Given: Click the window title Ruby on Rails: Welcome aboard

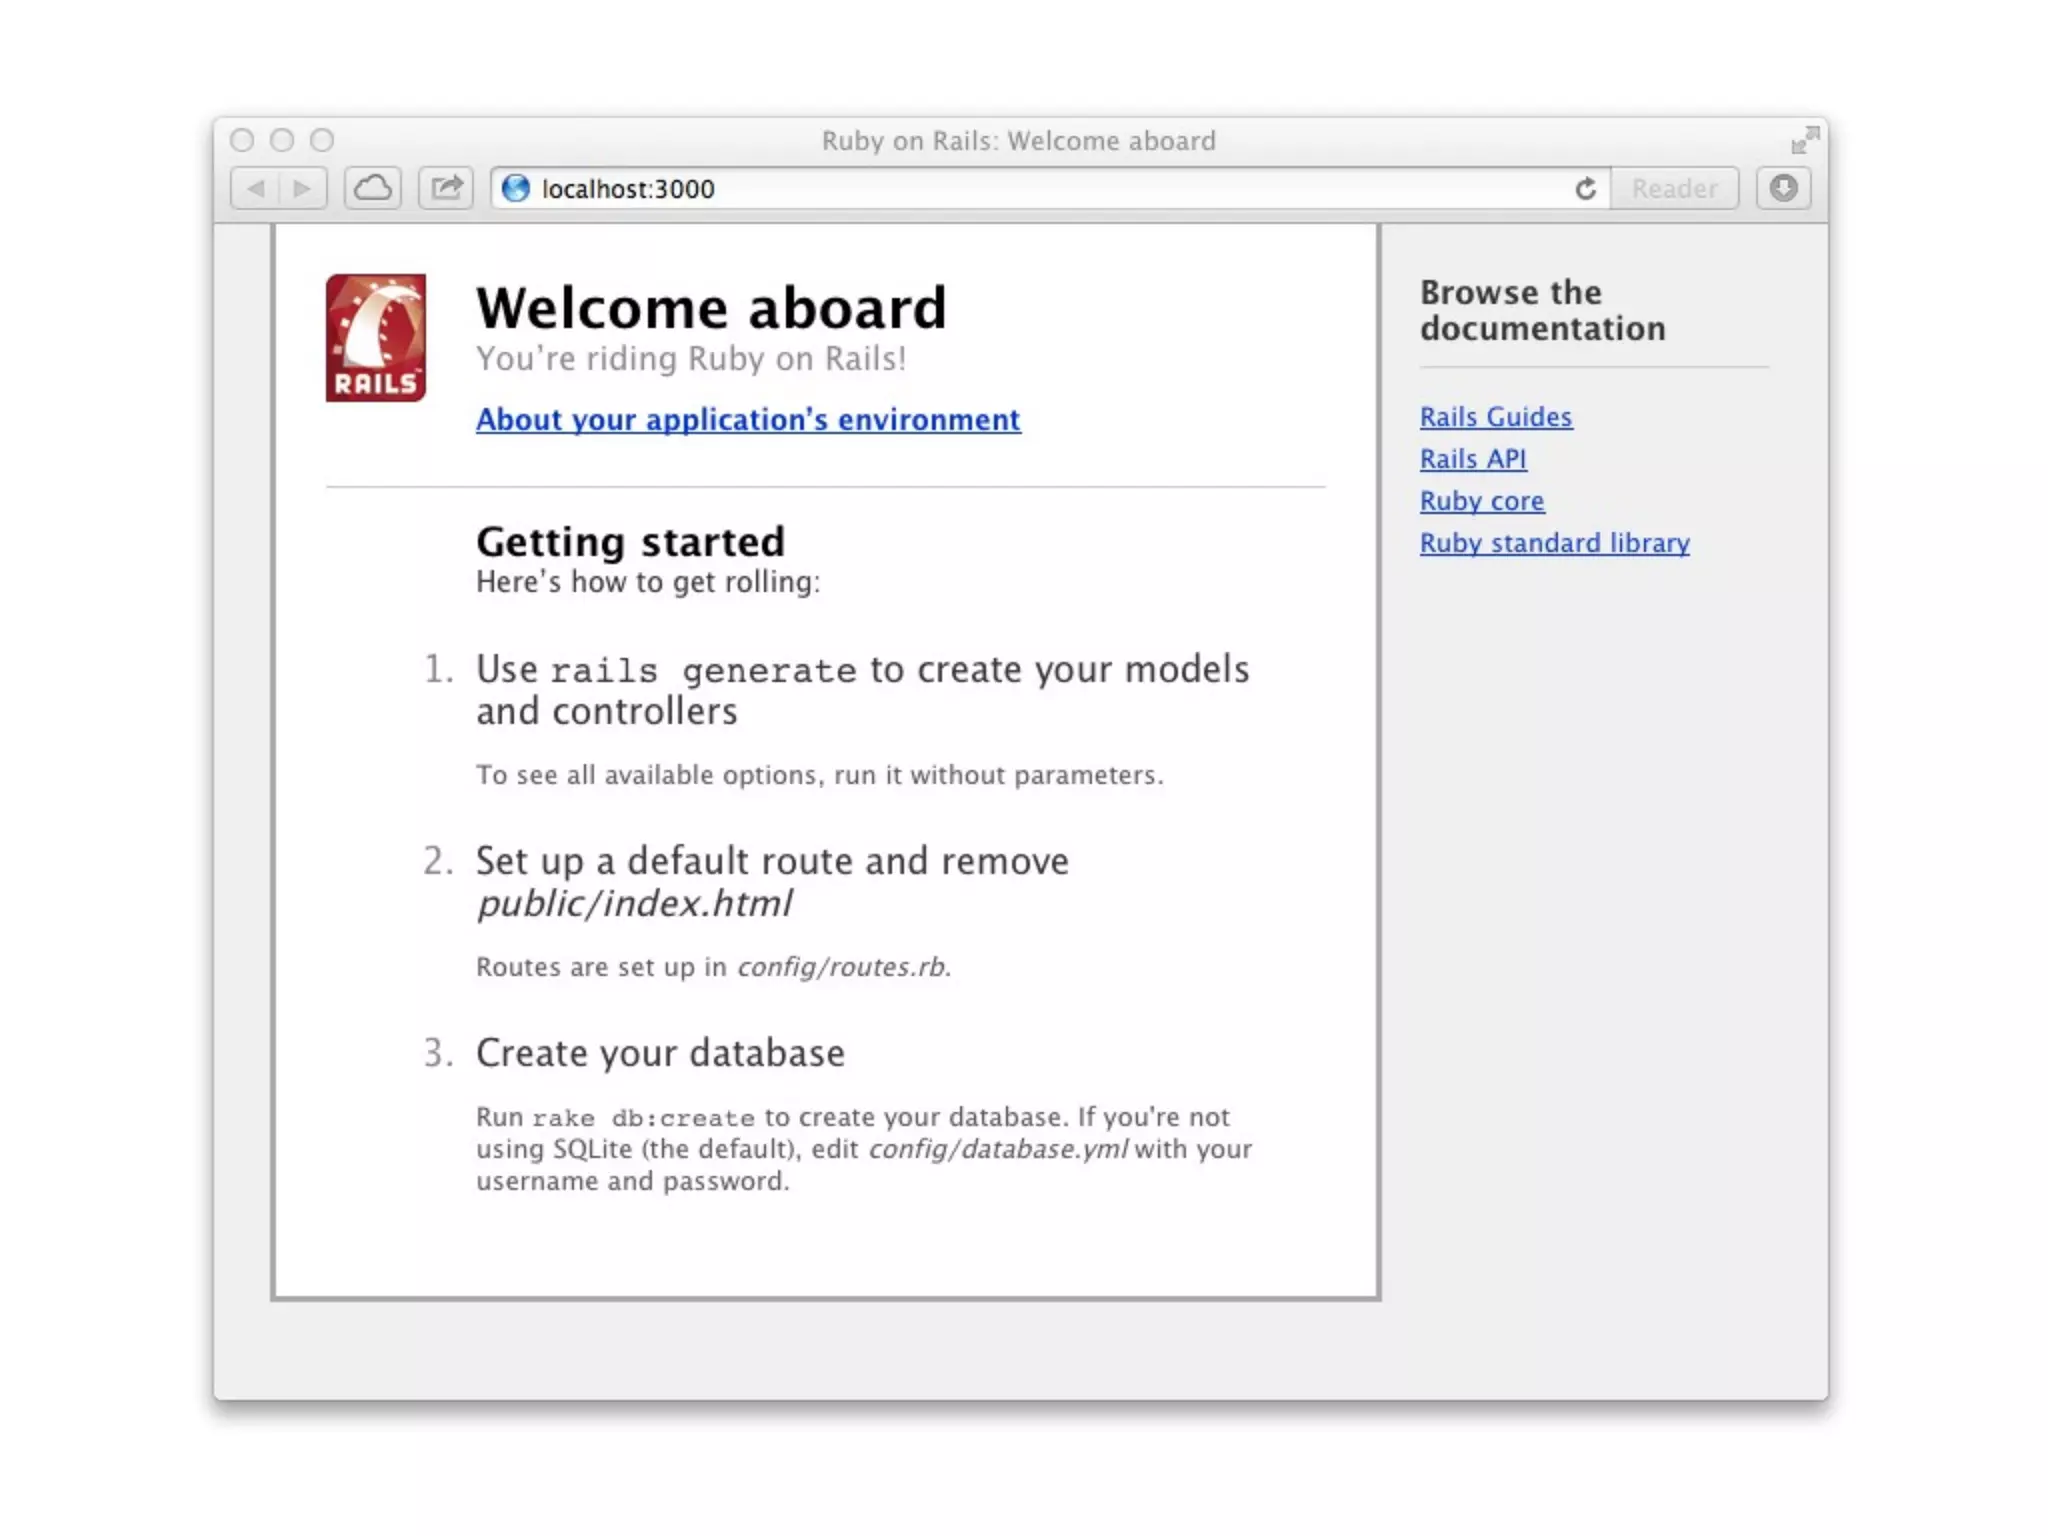Looking at the screenshot, I should (x=1018, y=141).
